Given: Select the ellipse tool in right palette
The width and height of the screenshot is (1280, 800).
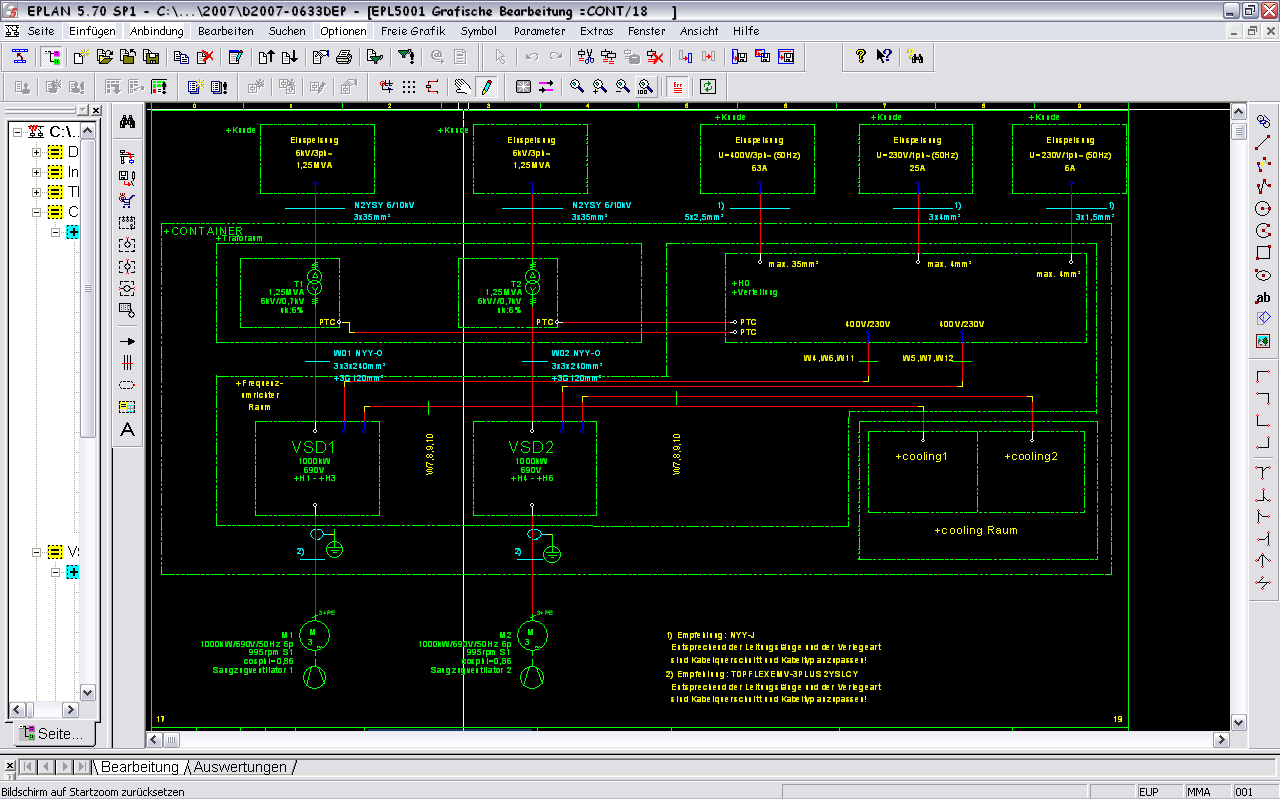Looking at the screenshot, I should coord(1263,274).
